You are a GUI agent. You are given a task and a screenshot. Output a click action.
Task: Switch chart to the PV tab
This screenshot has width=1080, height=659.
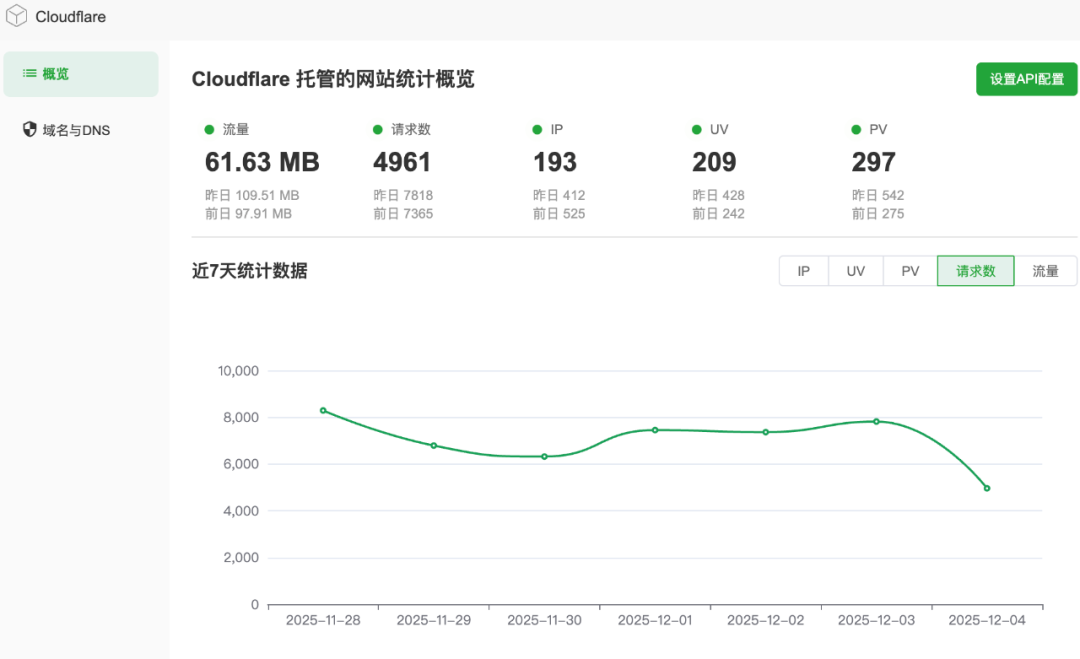910,271
